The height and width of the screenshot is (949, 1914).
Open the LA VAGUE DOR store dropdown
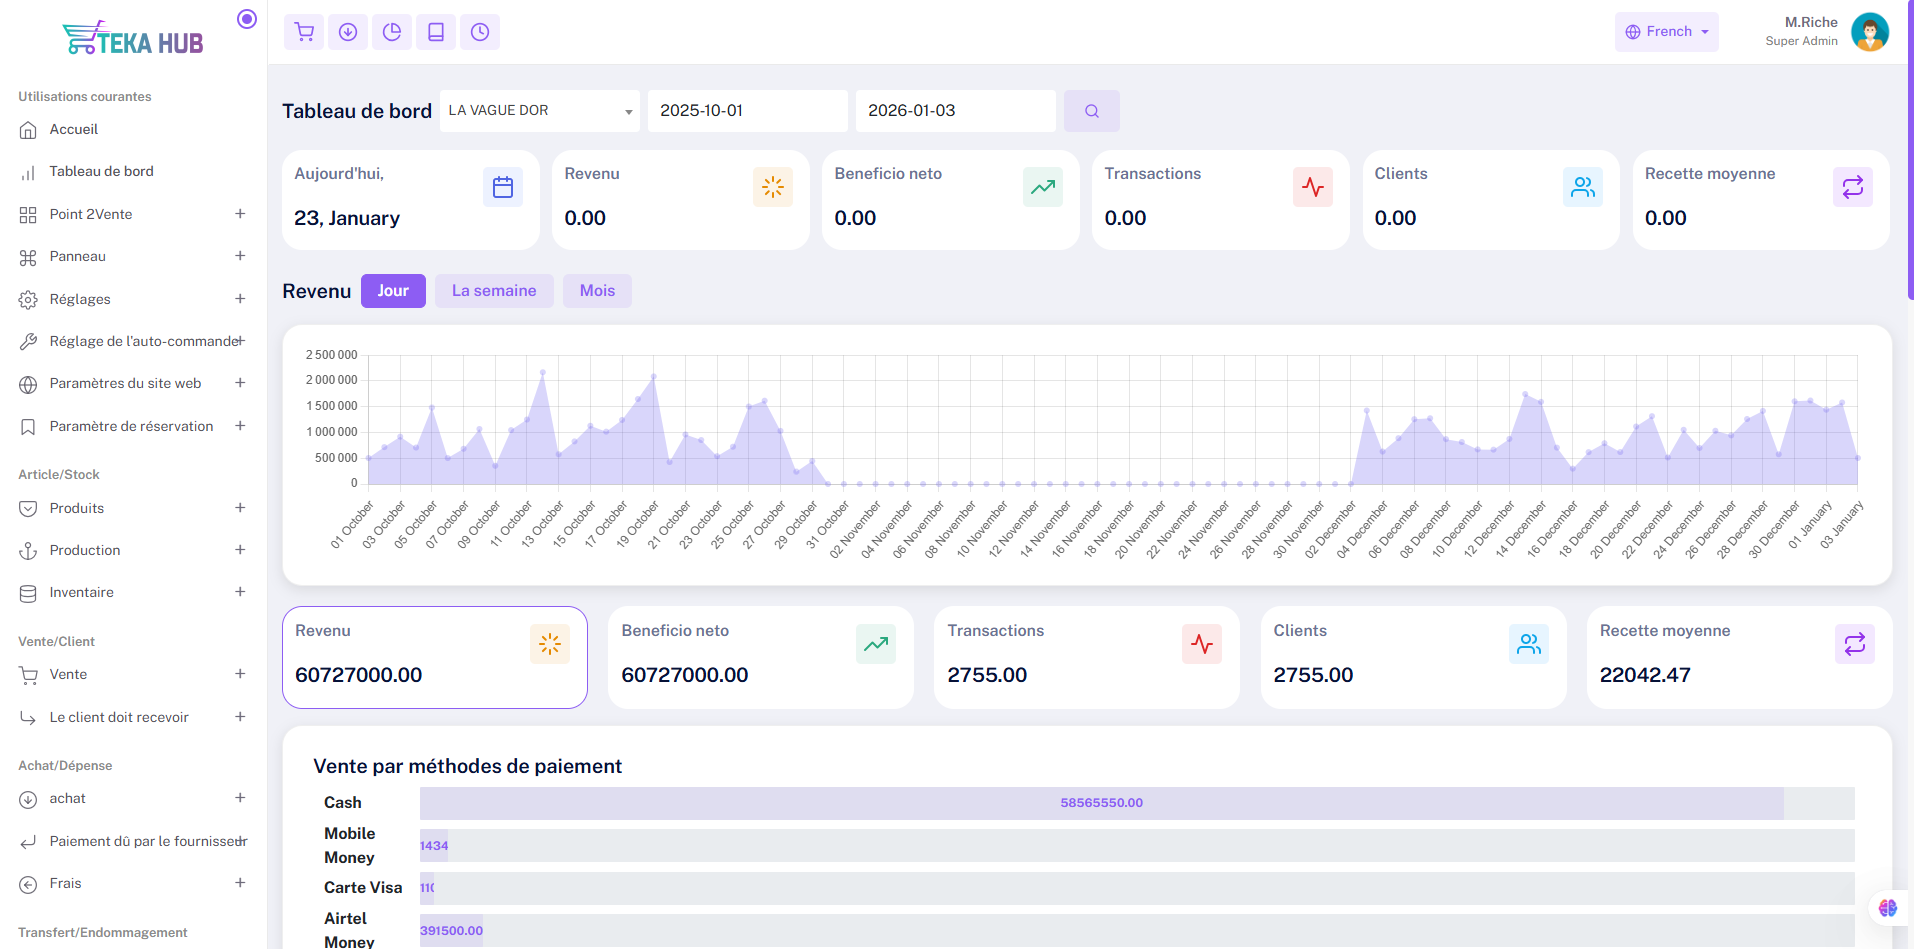[540, 111]
